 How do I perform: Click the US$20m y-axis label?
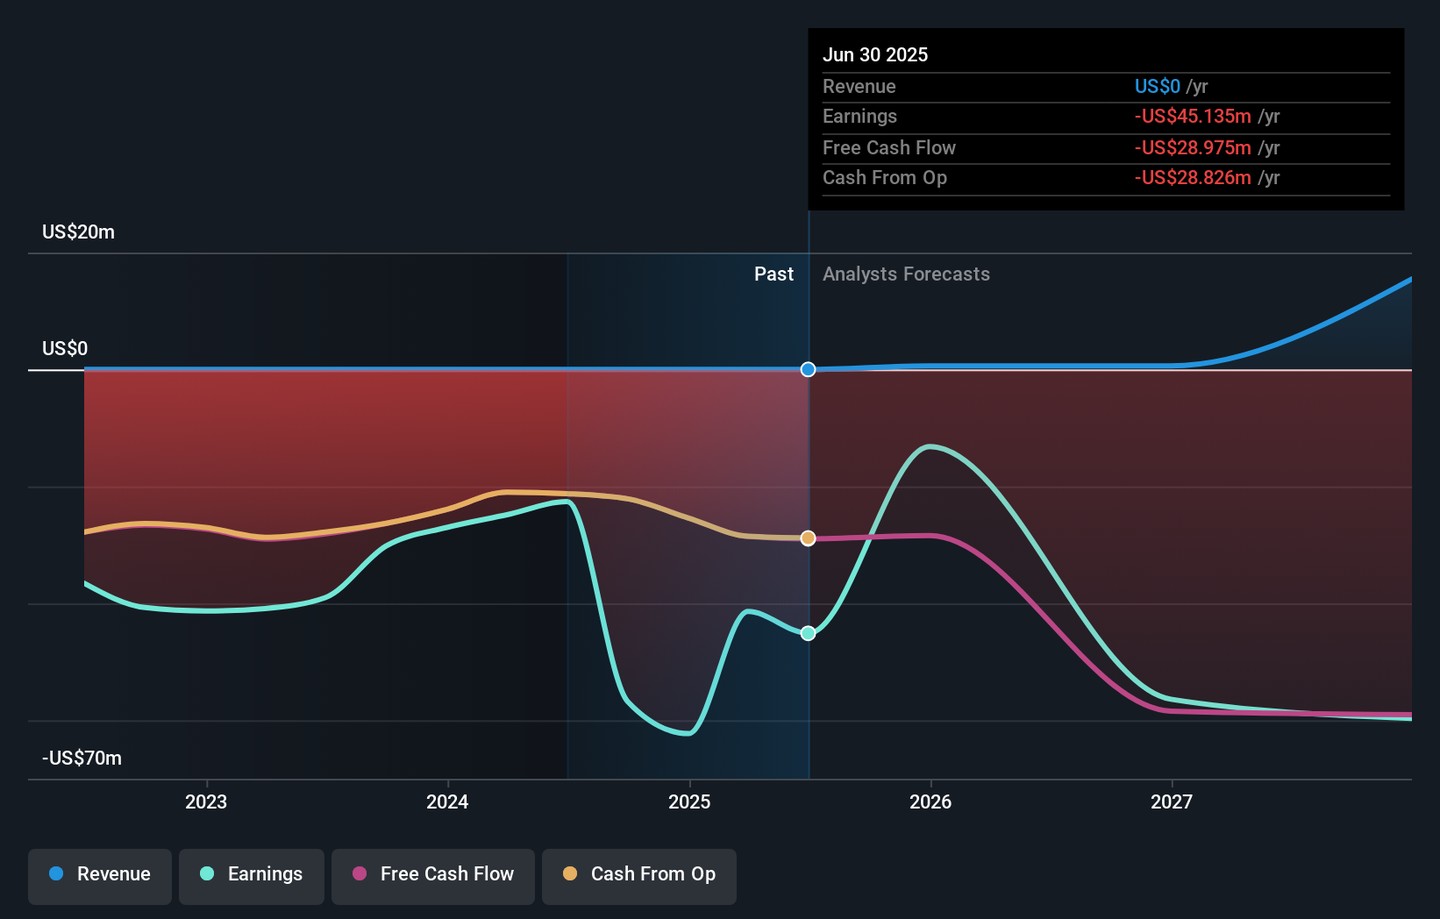click(78, 232)
